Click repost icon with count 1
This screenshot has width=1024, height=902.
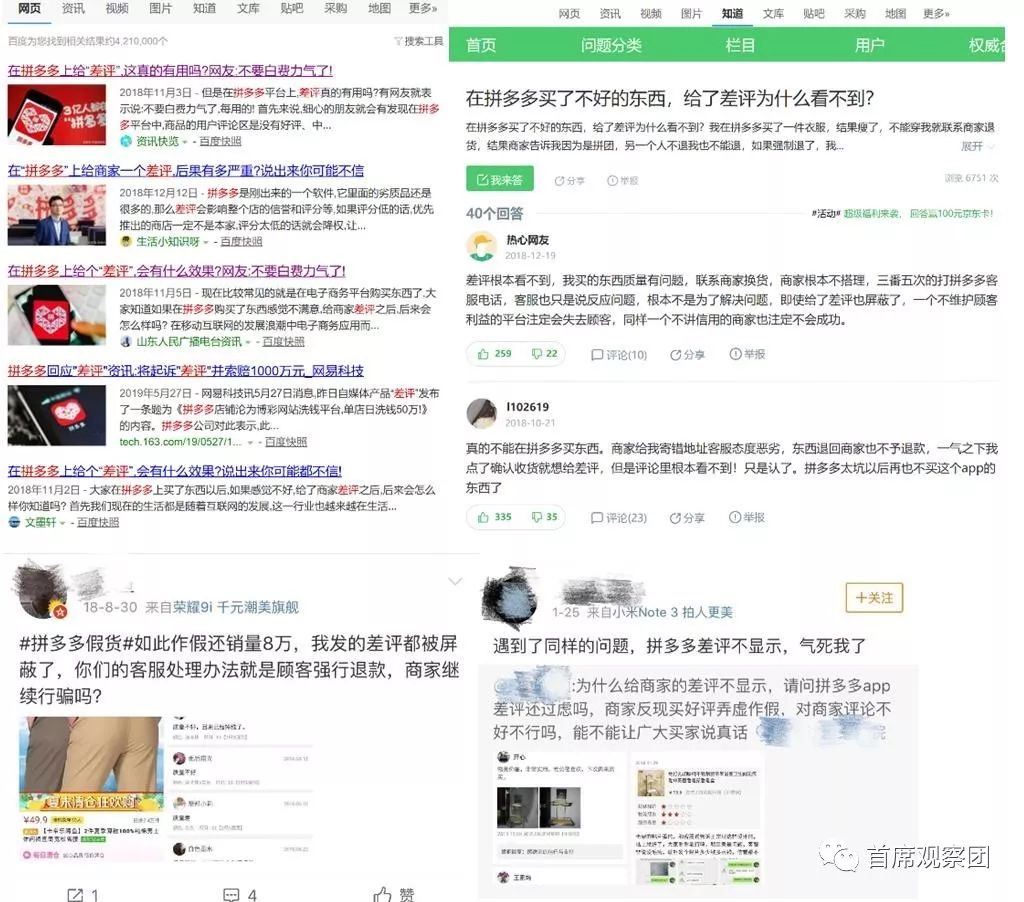click(x=83, y=895)
